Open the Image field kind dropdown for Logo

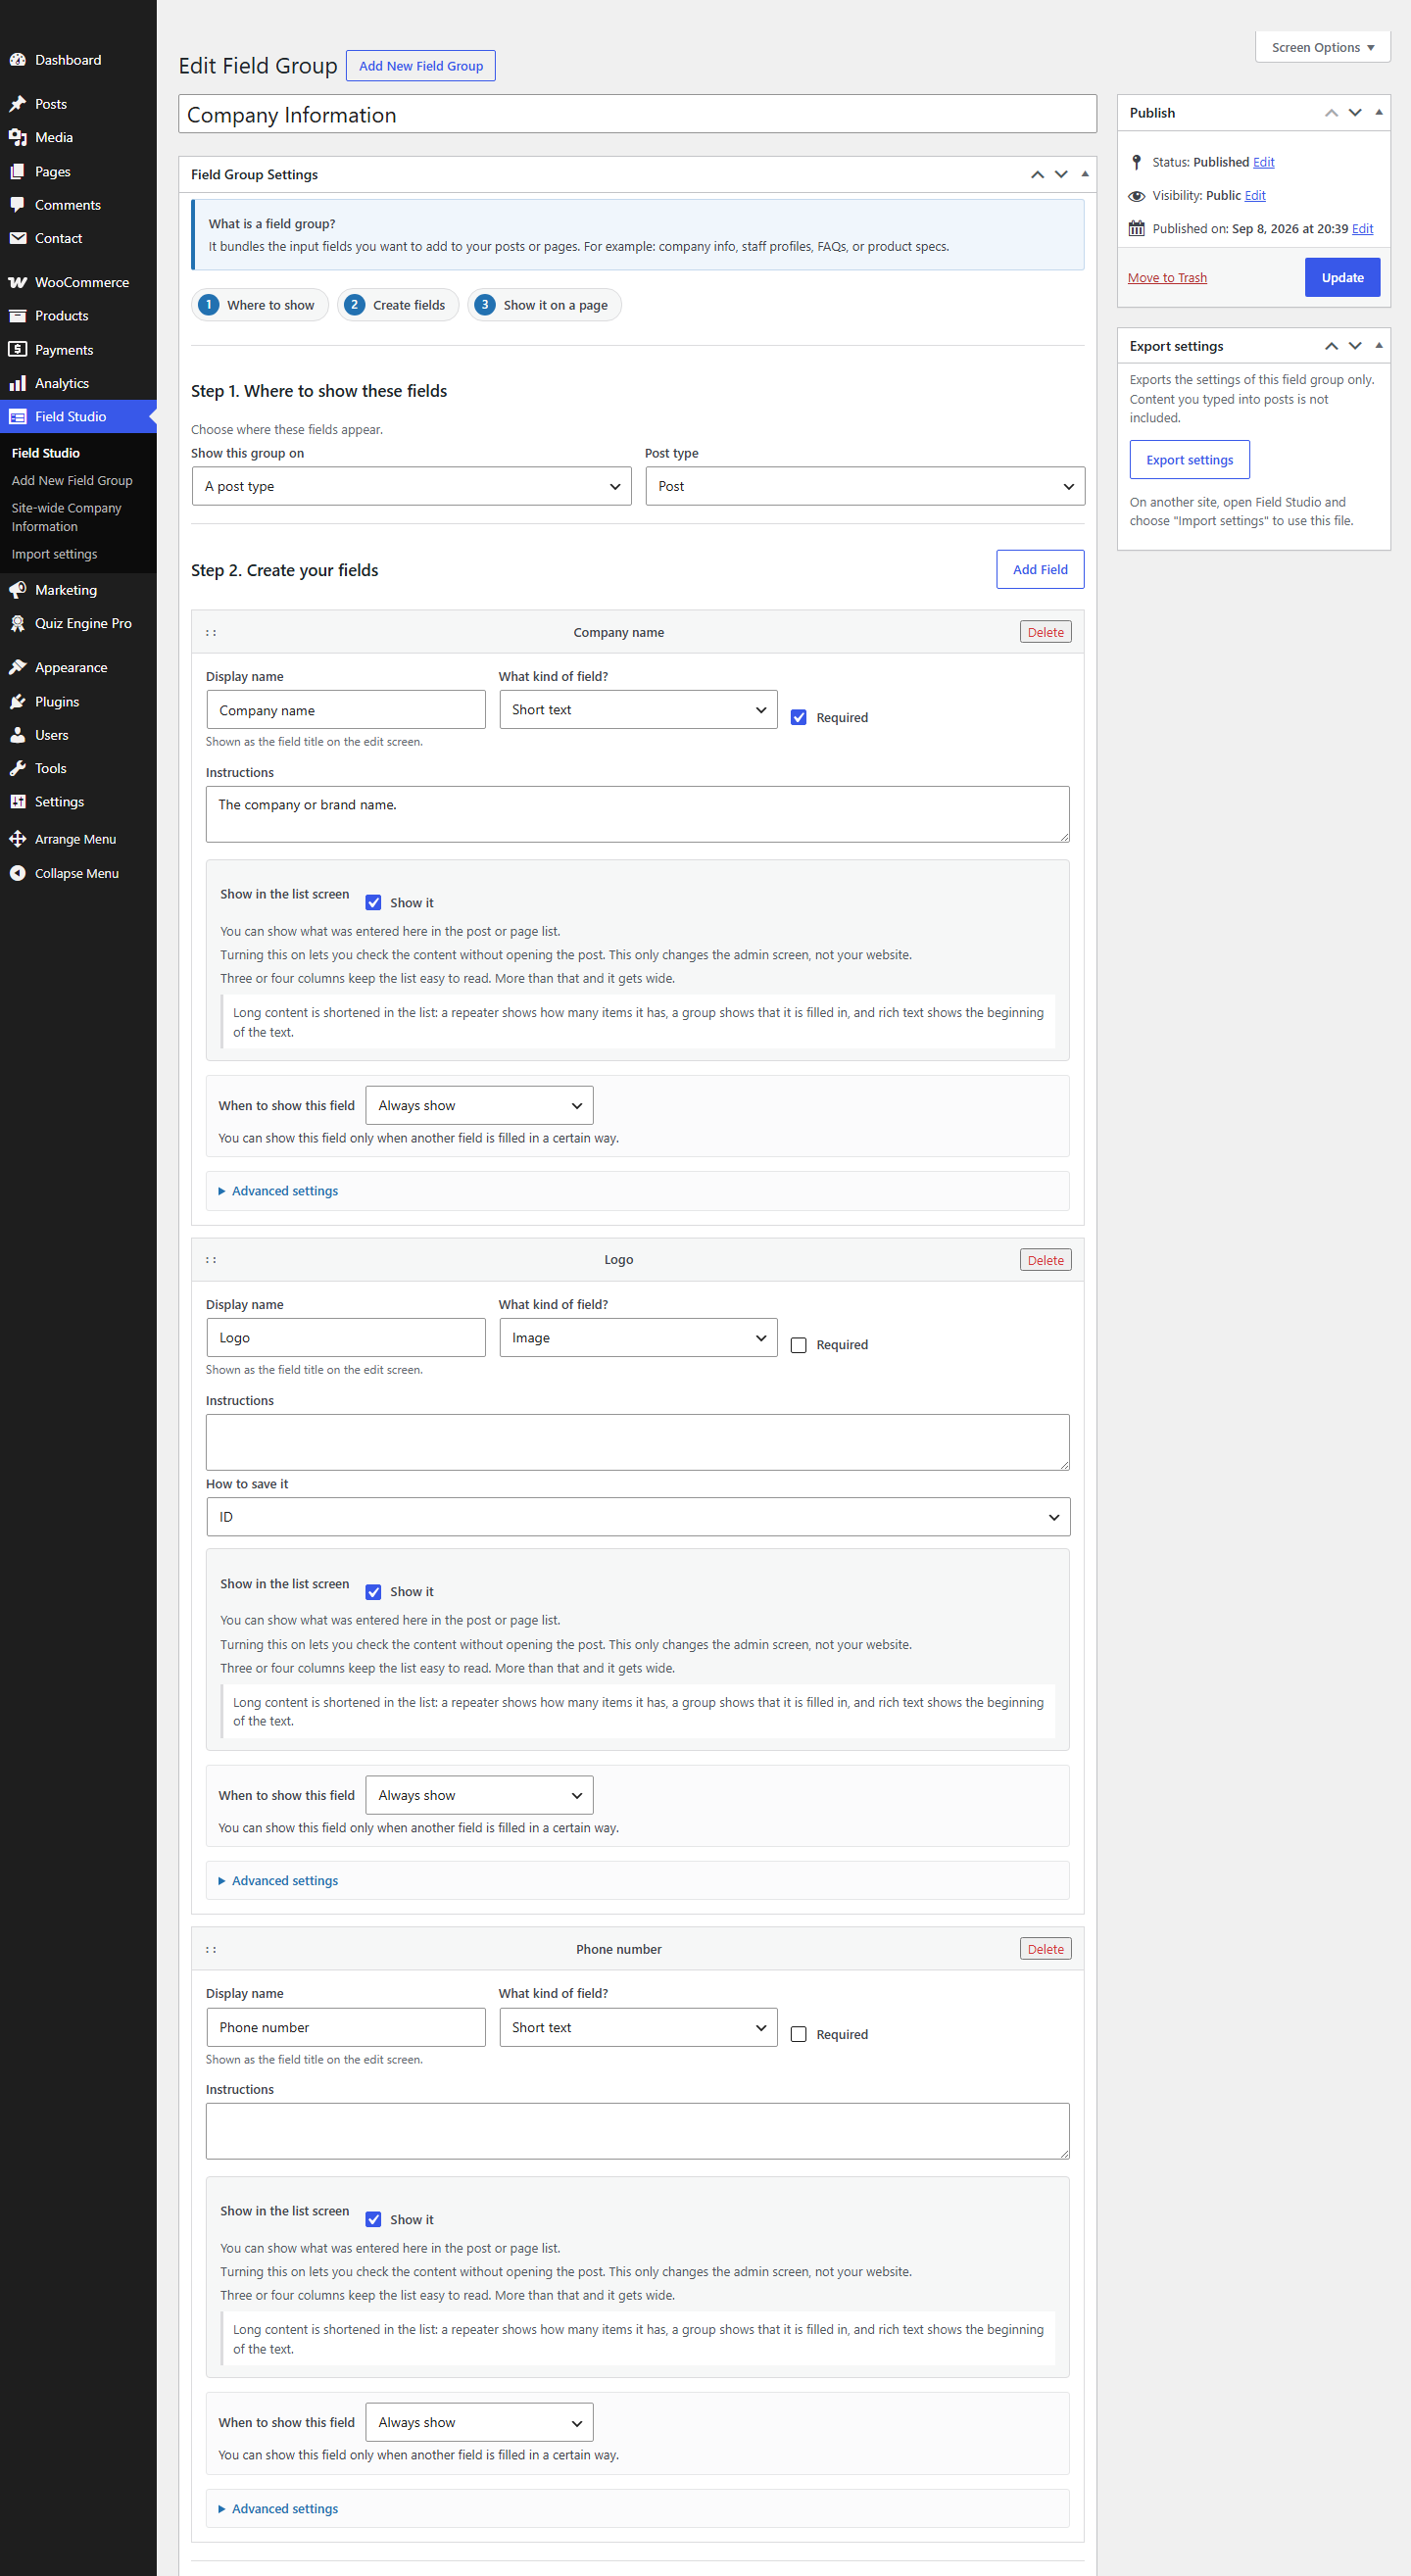638,1338
